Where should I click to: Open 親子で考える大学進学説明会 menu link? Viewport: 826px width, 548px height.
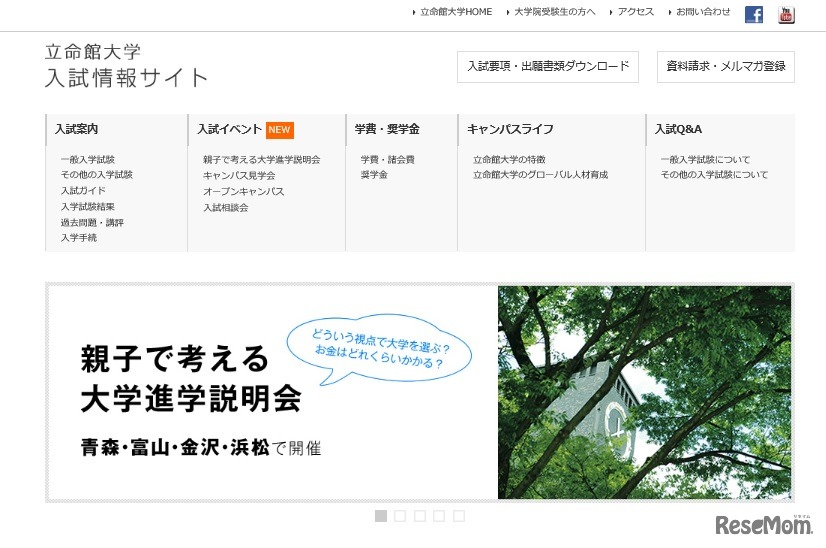[x=262, y=159]
